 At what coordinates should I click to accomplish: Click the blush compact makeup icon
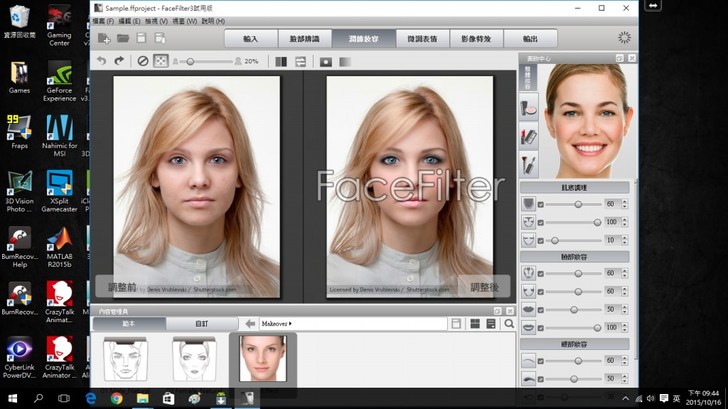click(529, 105)
